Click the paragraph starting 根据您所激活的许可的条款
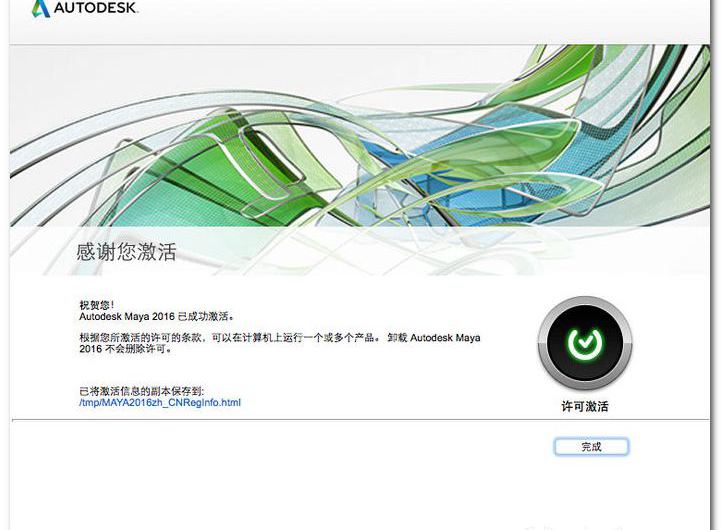This screenshot has height=530, width=721. 280,343
